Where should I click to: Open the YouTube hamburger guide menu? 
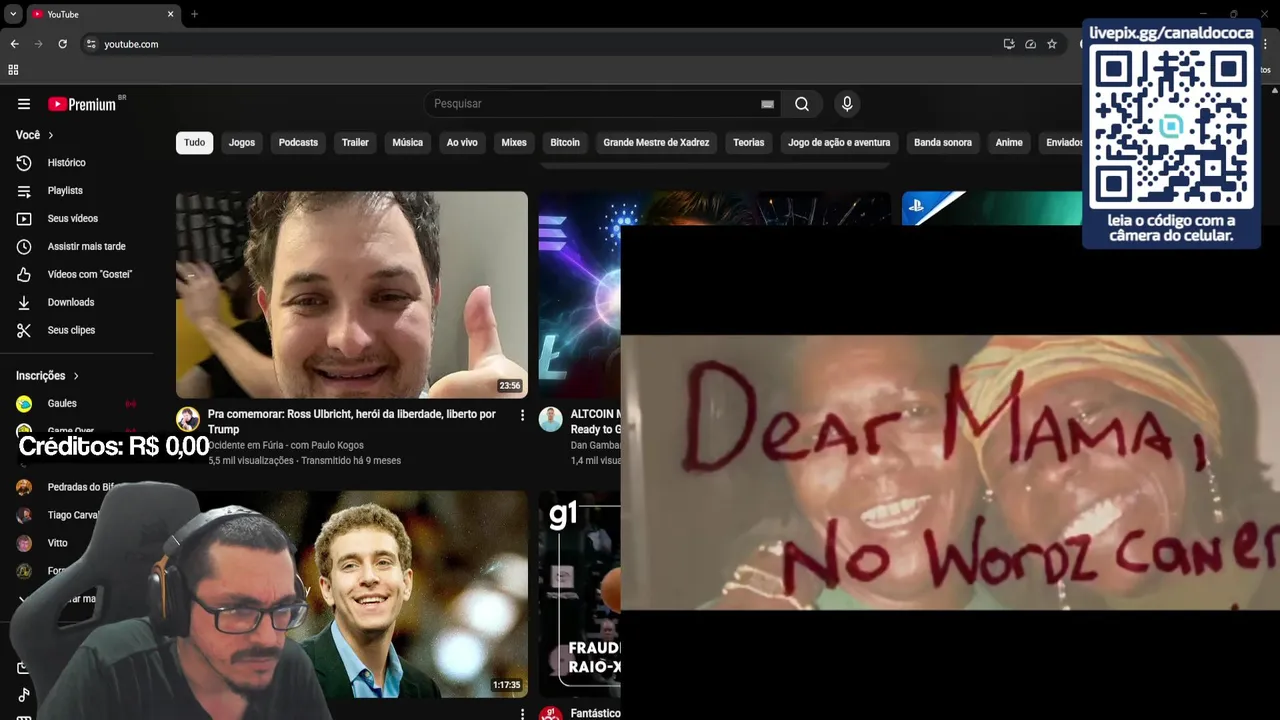pos(24,104)
